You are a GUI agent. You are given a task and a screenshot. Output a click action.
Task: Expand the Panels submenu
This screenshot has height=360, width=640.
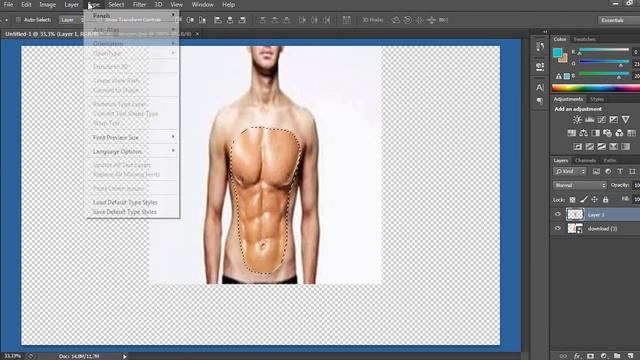(132, 16)
